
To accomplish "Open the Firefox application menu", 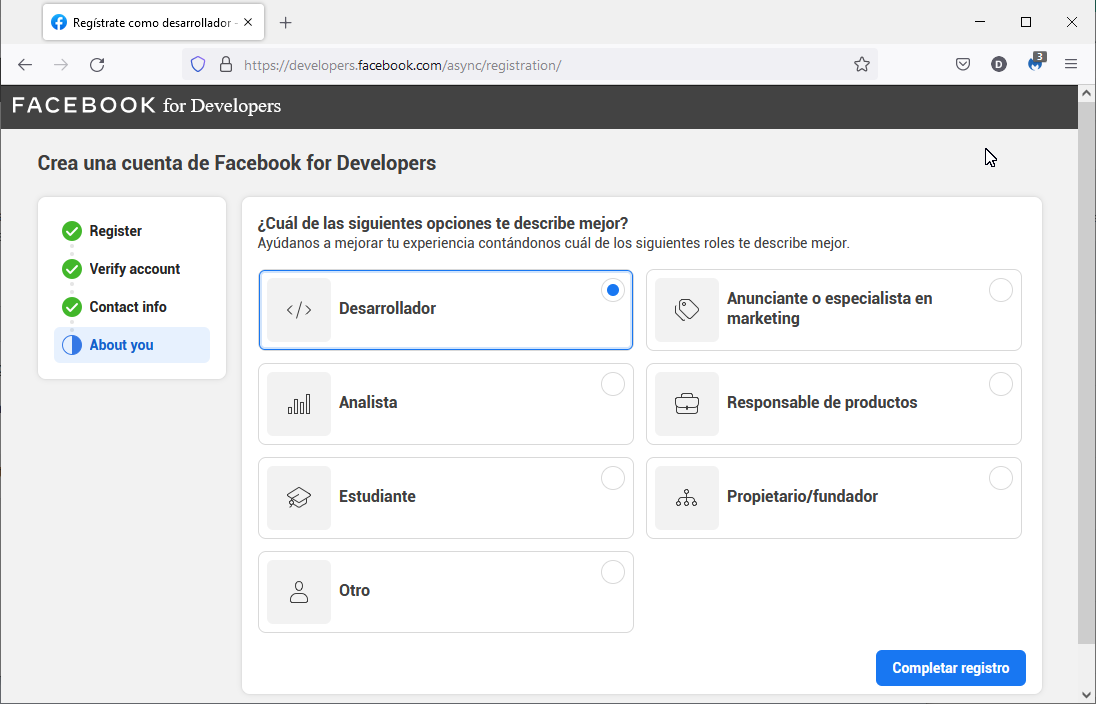I will click(x=1071, y=65).
